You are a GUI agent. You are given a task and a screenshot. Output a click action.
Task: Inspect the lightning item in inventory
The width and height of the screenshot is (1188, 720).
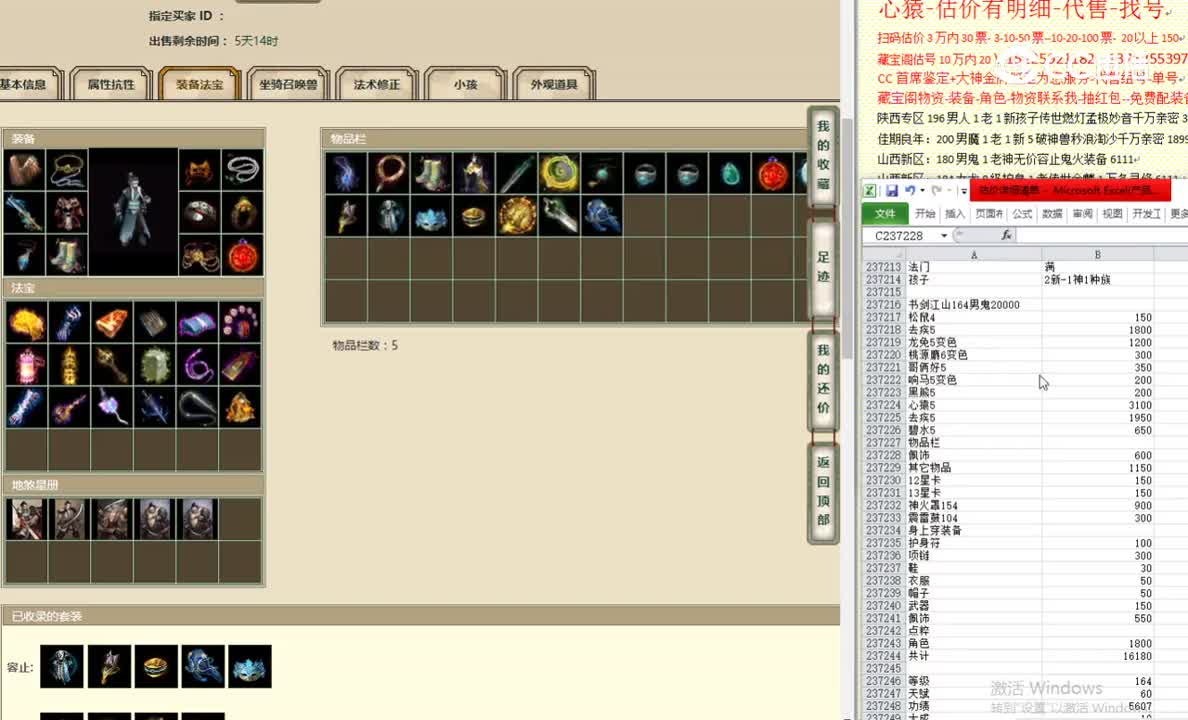346,173
